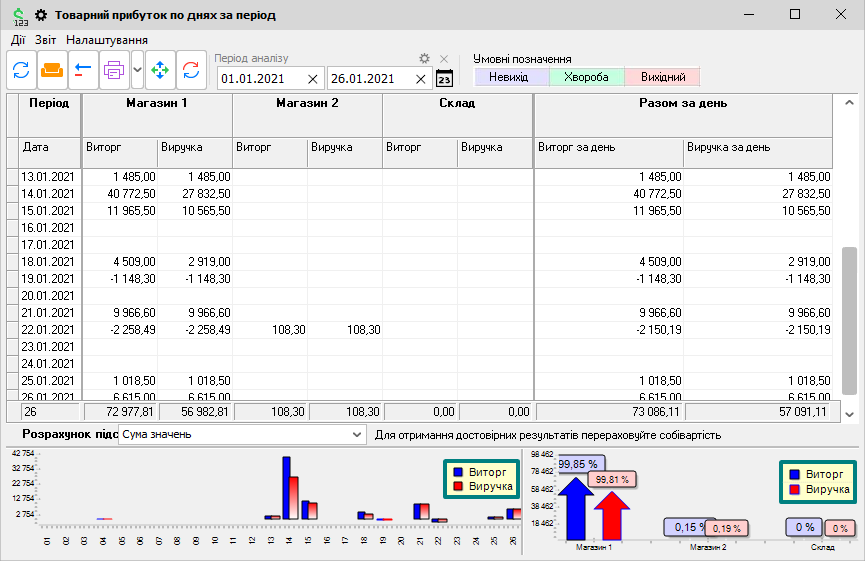Open the 'Сума значень' combo box

coord(243,435)
